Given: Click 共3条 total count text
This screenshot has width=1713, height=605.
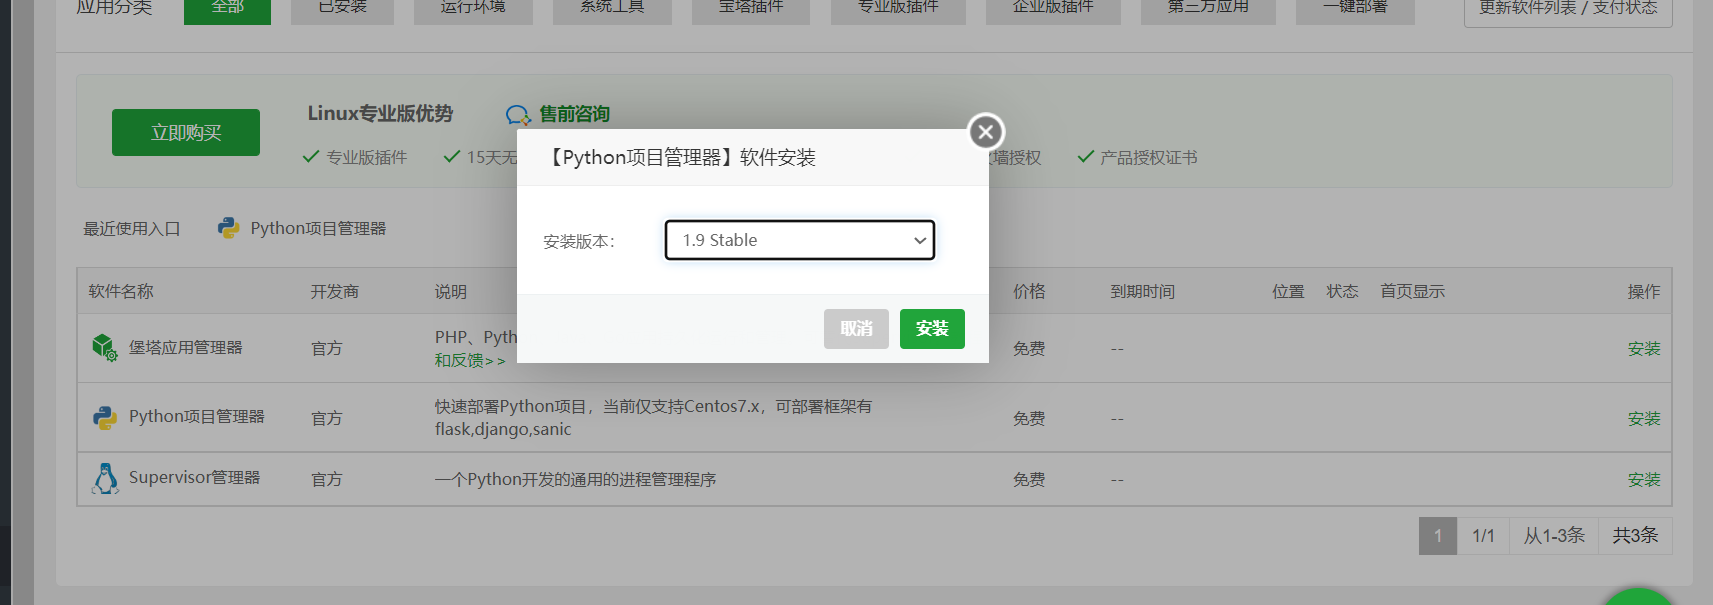Looking at the screenshot, I should (1635, 536).
